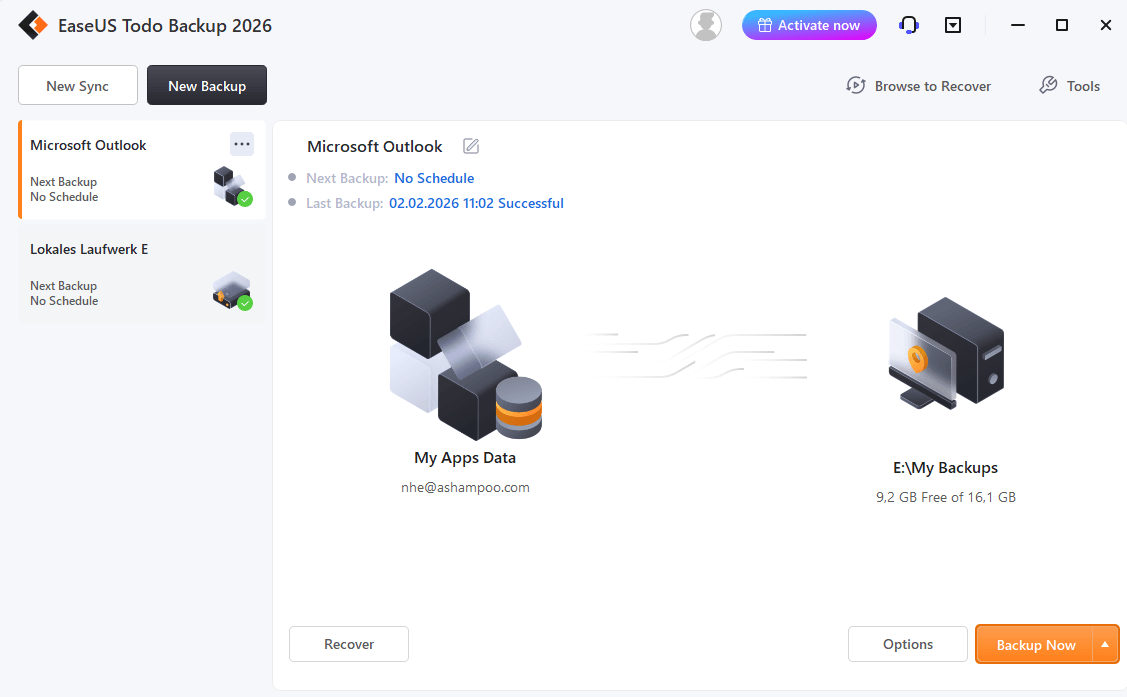This screenshot has height=697, width=1127.
Task: Click the user account avatar
Action: tap(706, 24)
